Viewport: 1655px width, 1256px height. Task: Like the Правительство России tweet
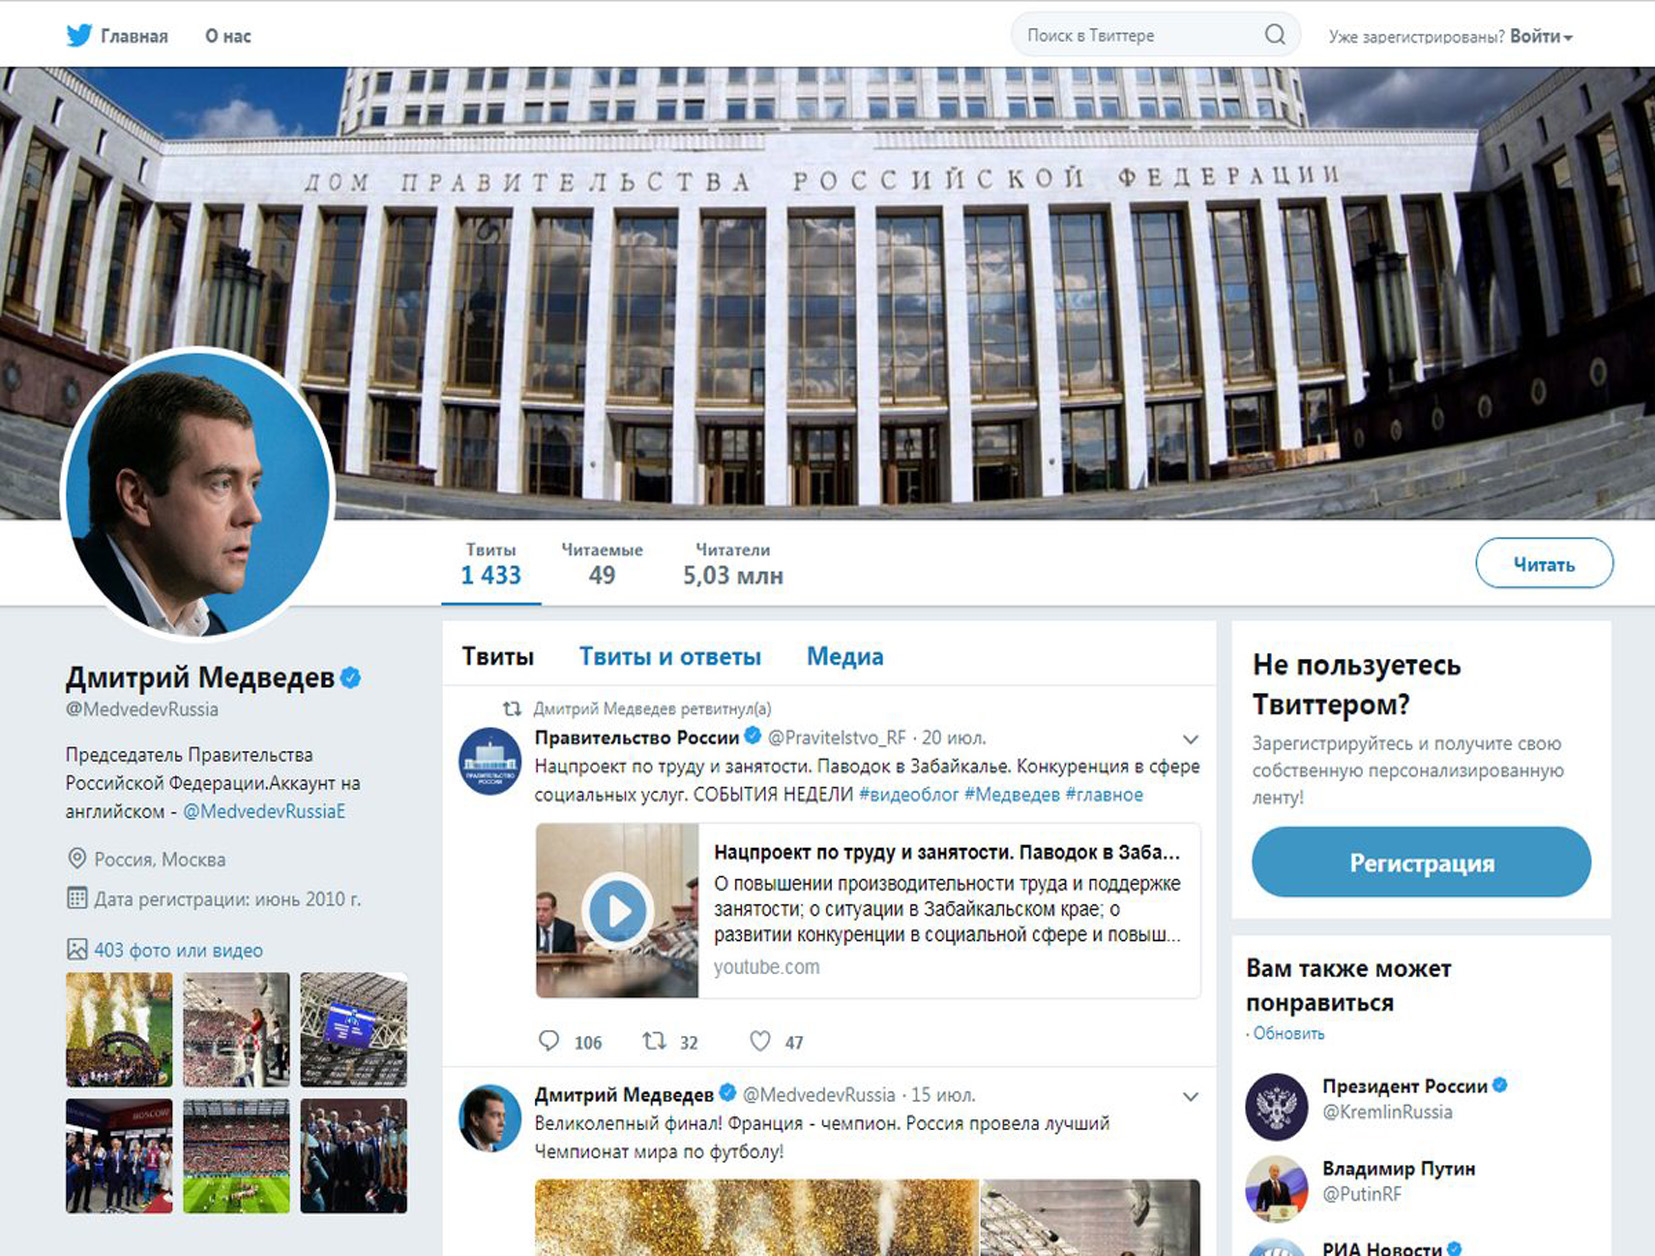760,1041
